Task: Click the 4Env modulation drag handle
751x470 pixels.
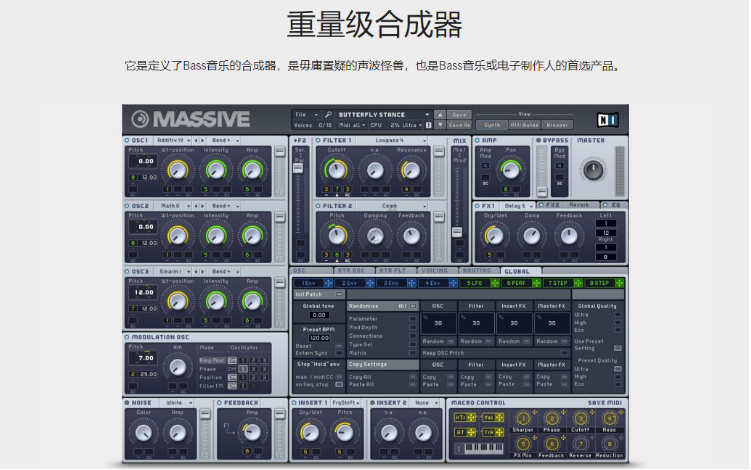Action: (453, 283)
